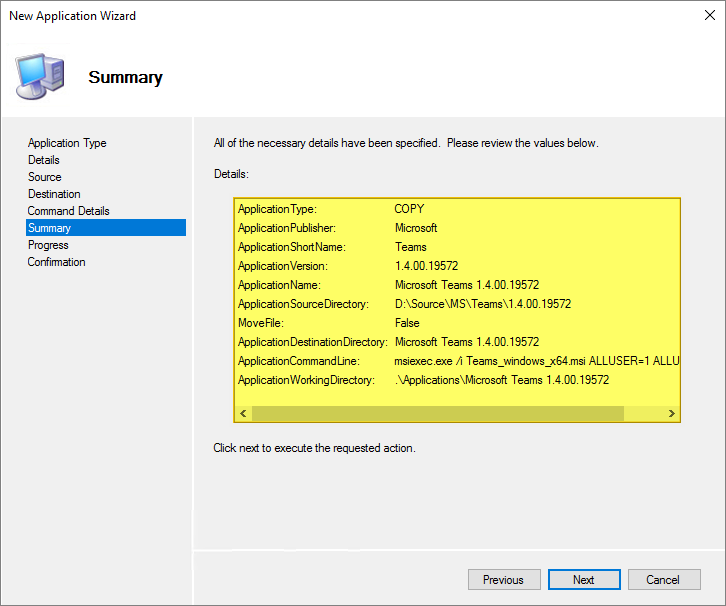
Task: Cancel the application wizard
Action: coord(662,580)
